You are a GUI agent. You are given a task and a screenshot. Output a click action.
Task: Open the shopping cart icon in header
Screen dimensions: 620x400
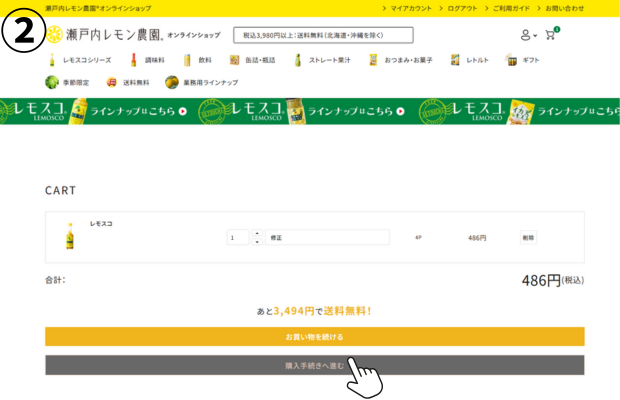click(550, 34)
